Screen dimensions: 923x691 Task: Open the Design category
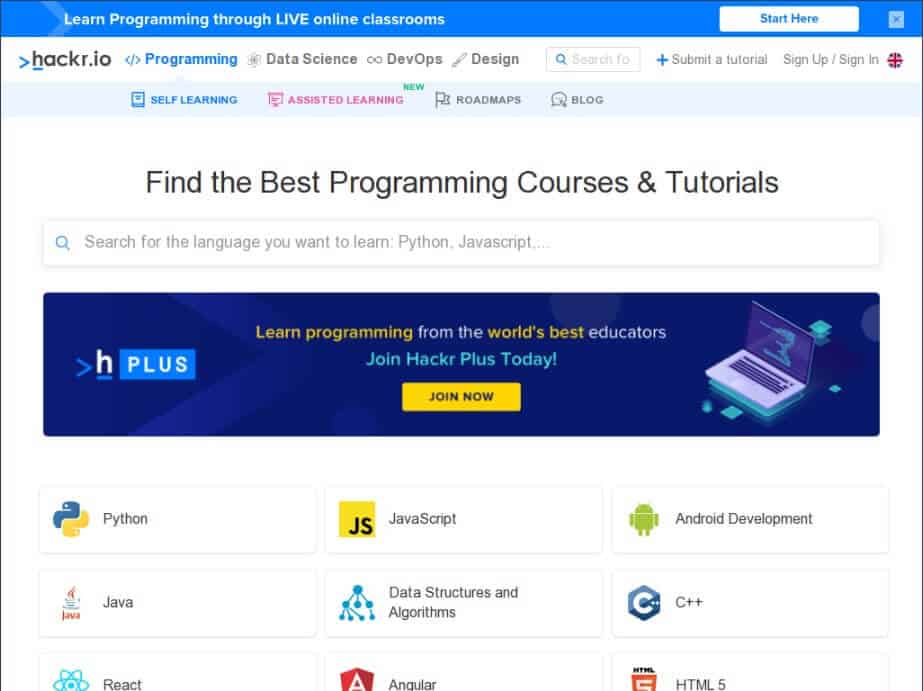(x=486, y=59)
